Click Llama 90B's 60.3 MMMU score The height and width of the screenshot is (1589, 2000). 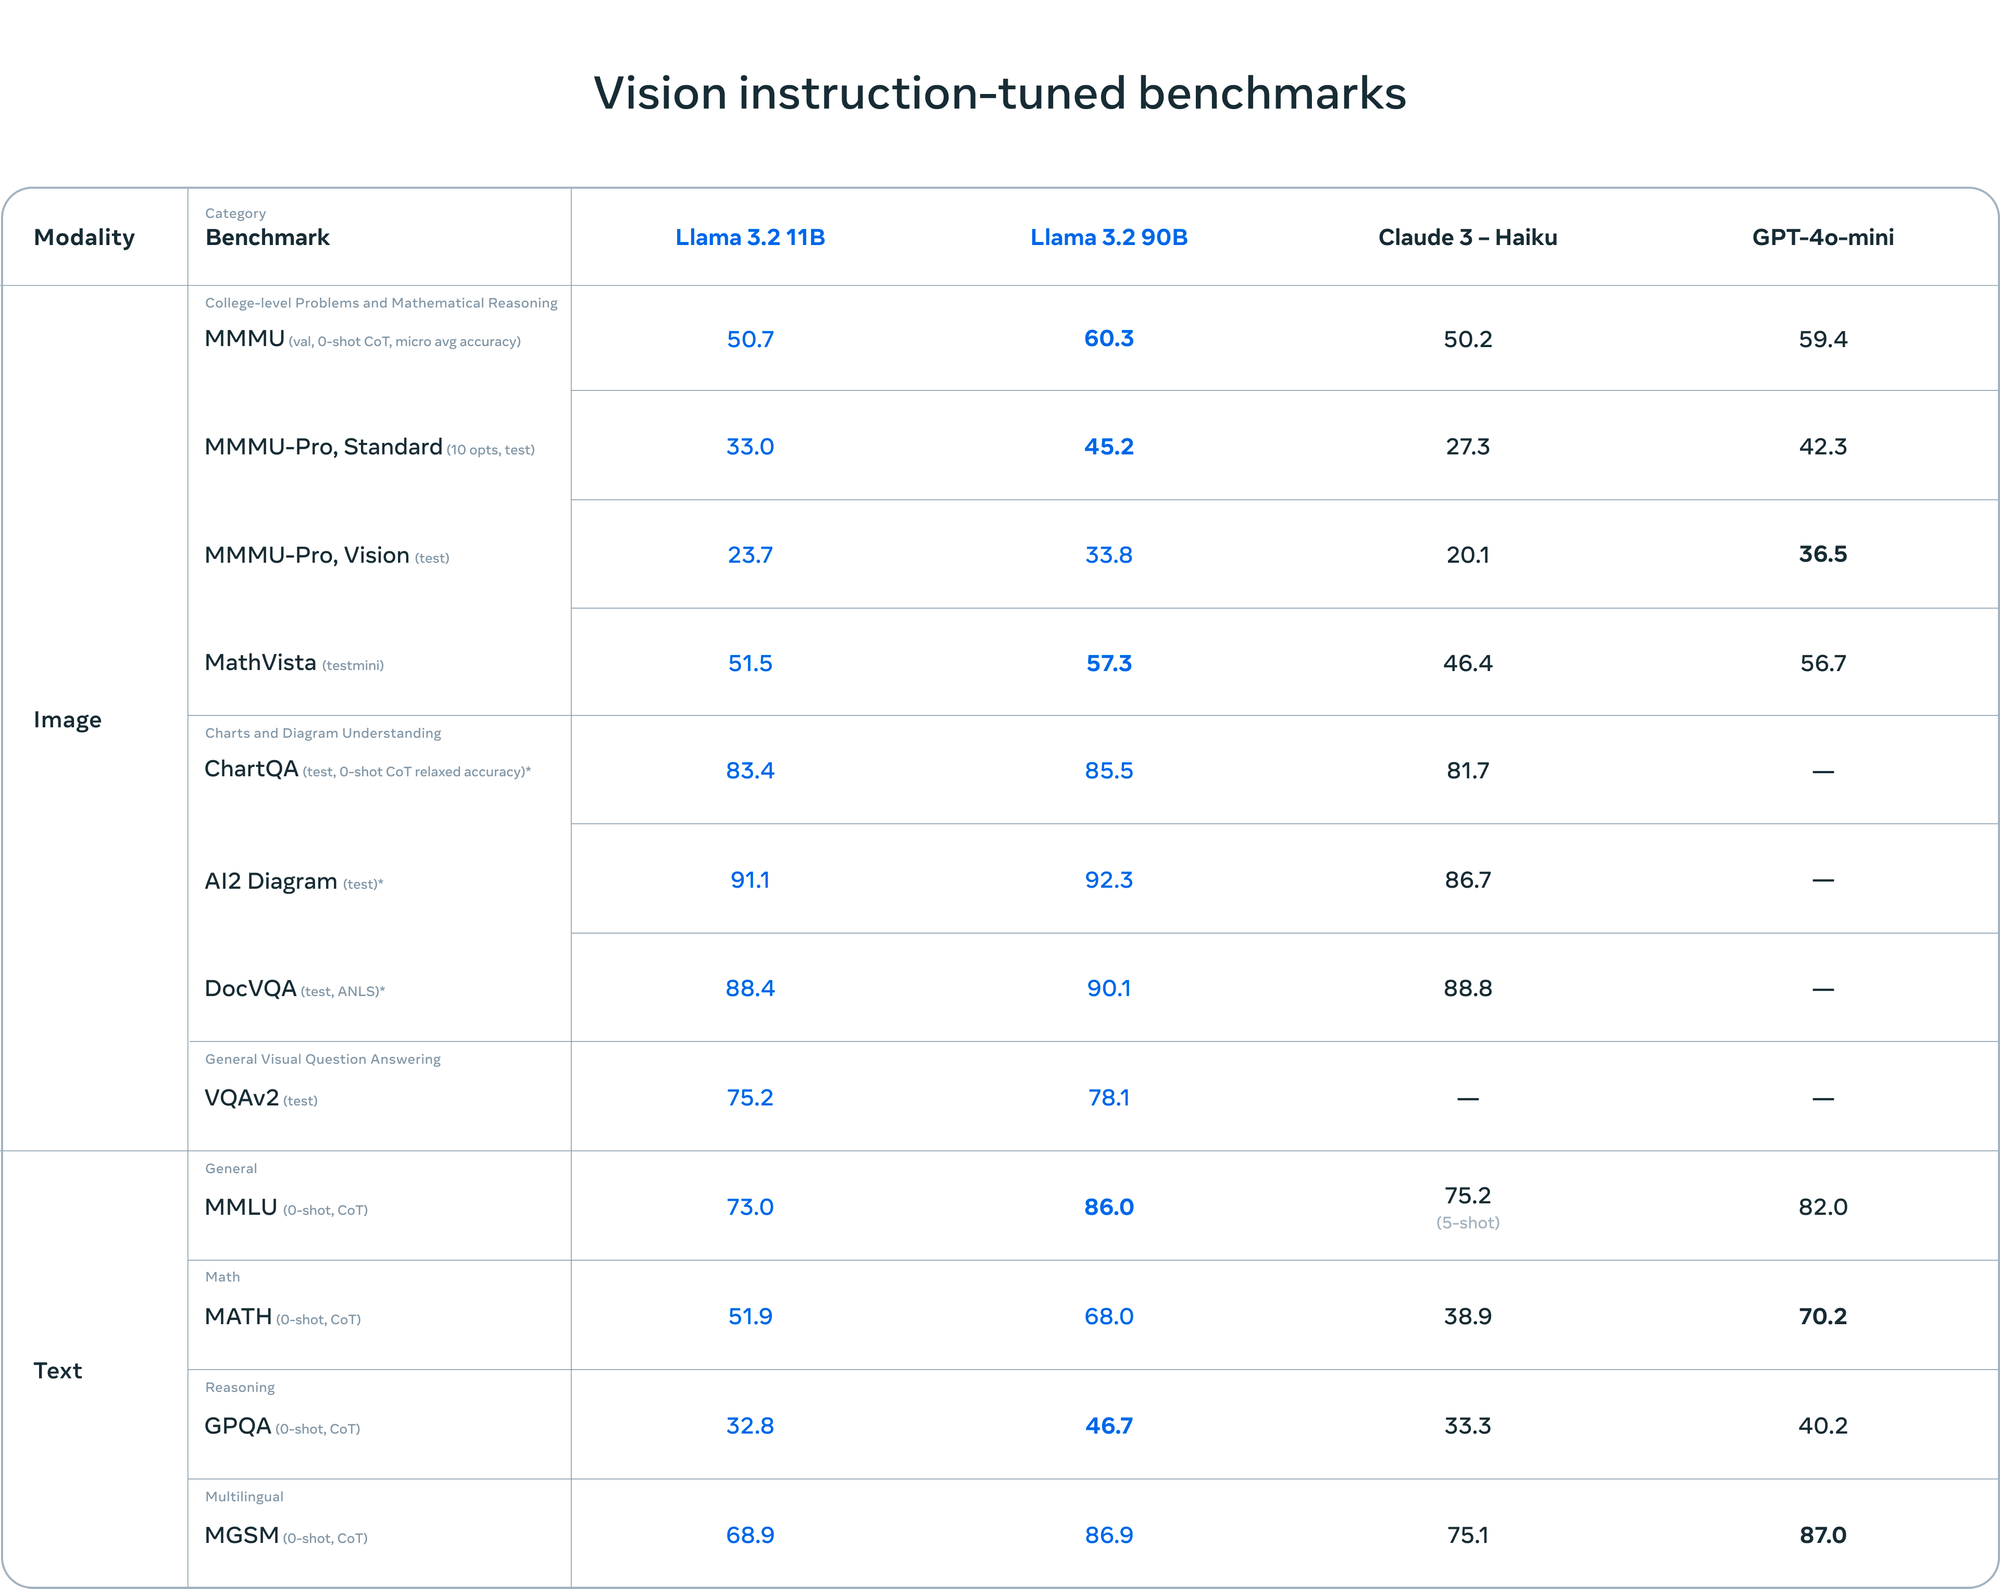tap(1109, 338)
